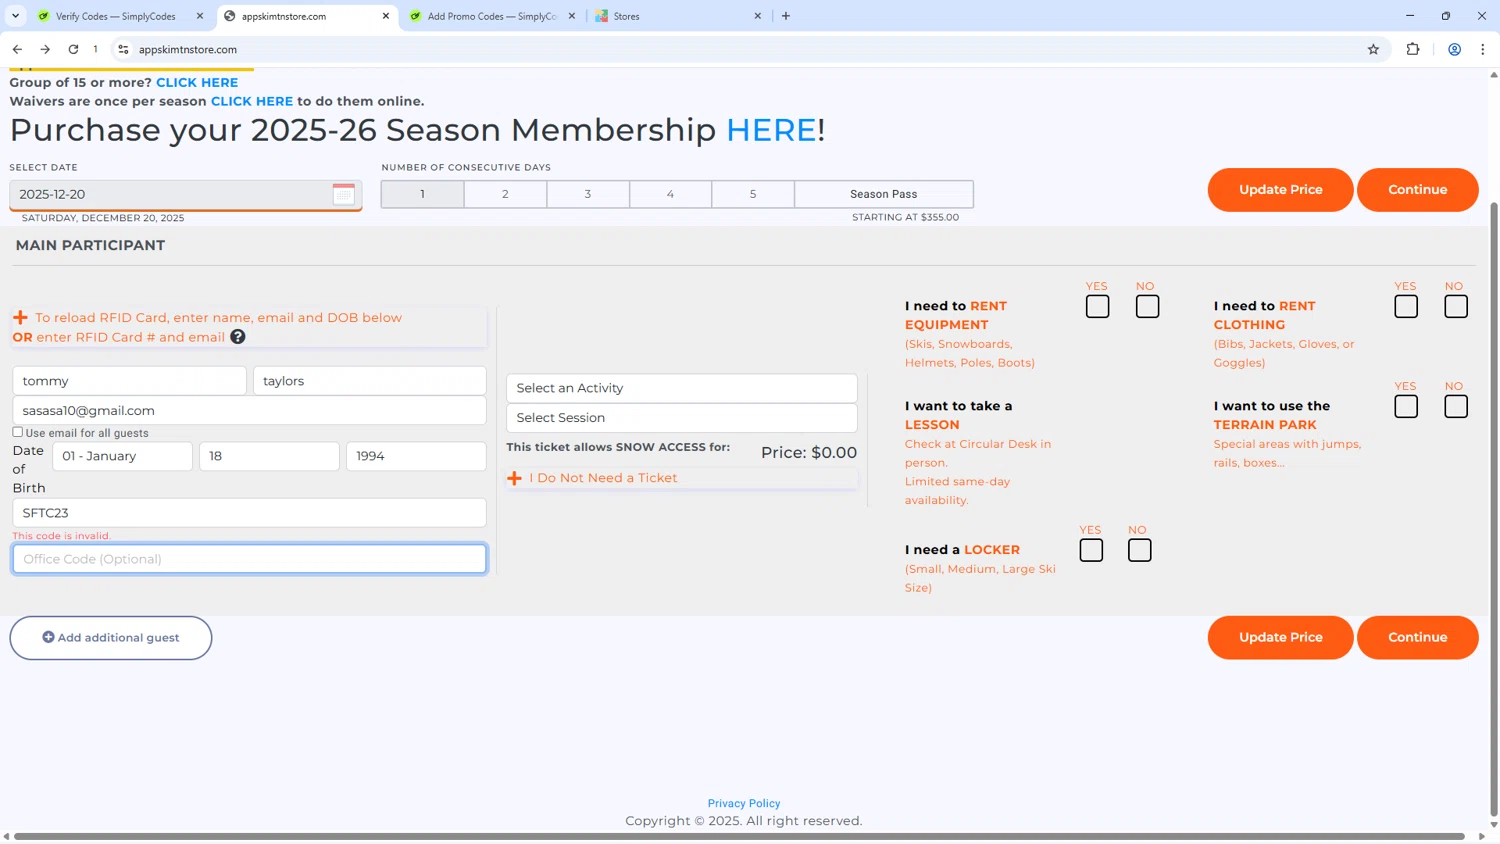Choose the Season Pass option
Viewport: 1500px width, 844px height.
(x=884, y=194)
